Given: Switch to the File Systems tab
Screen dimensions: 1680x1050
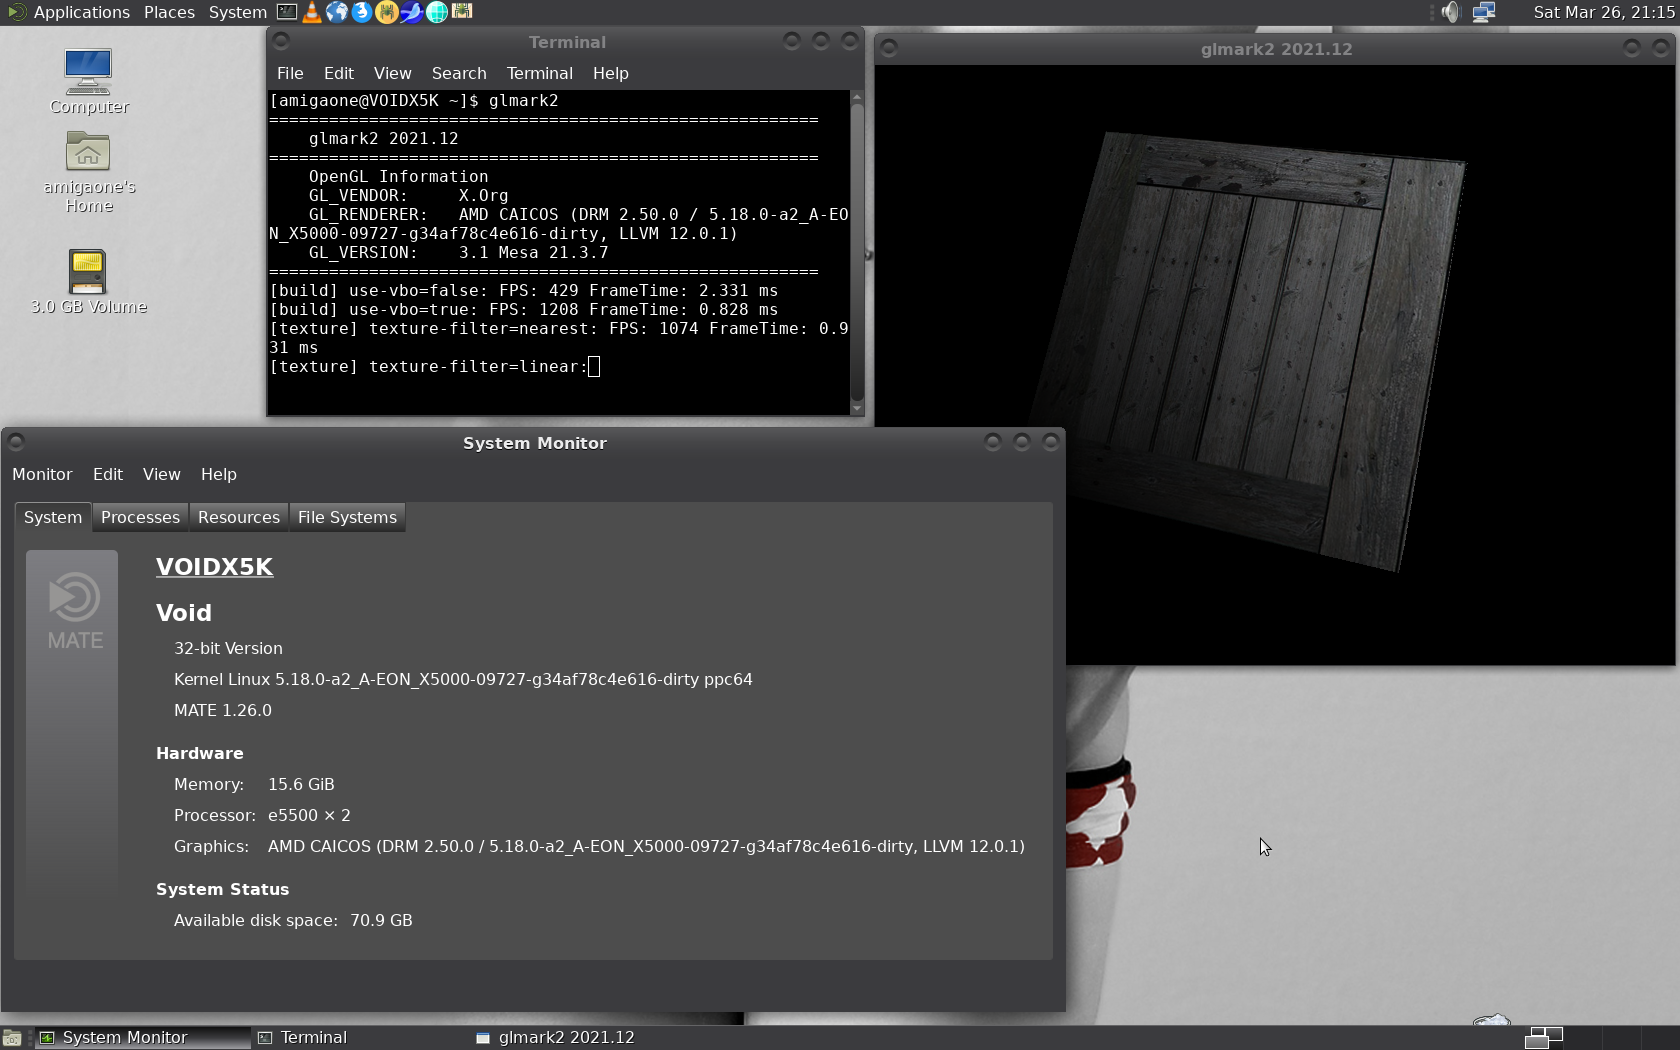Looking at the screenshot, I should [347, 517].
